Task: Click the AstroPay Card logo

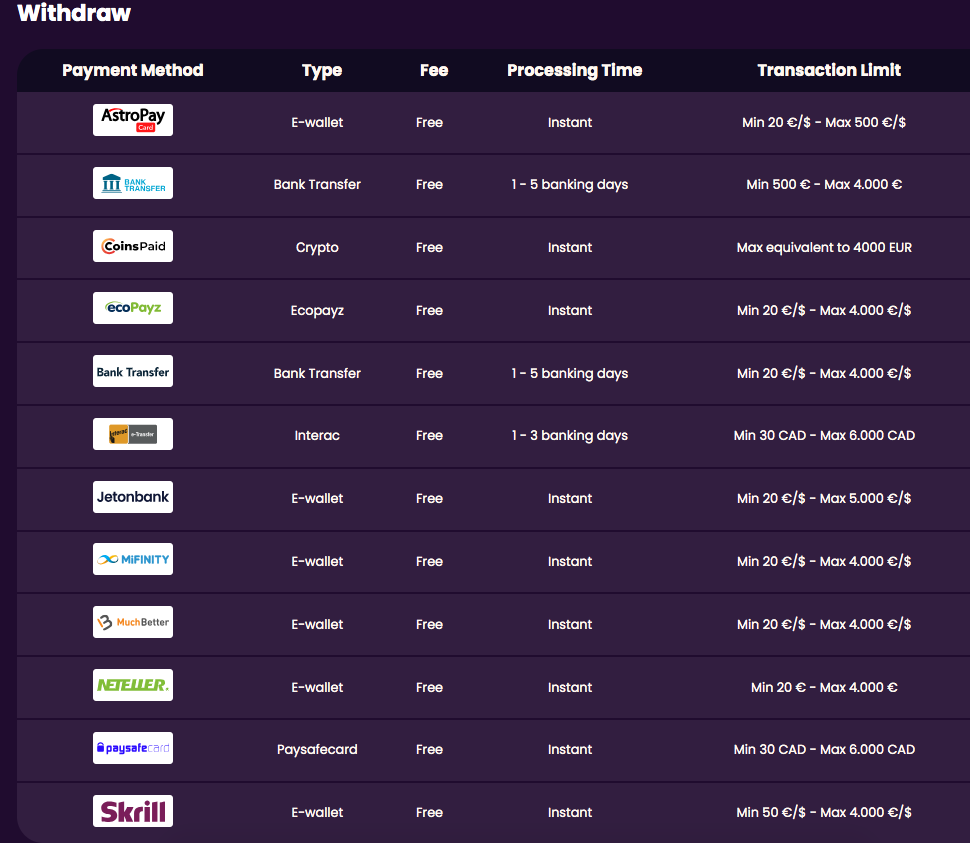Action: (133, 121)
